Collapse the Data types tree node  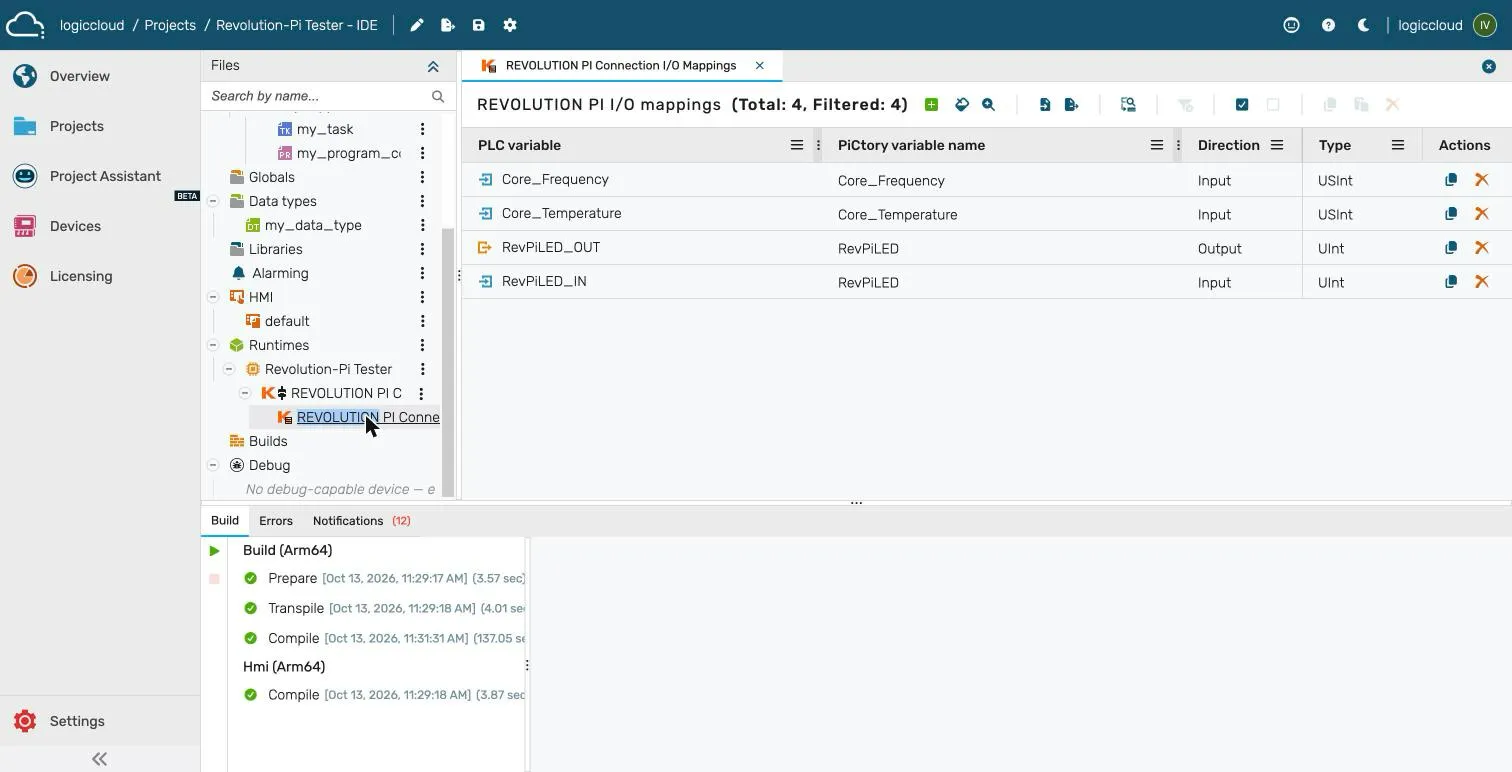[213, 201]
